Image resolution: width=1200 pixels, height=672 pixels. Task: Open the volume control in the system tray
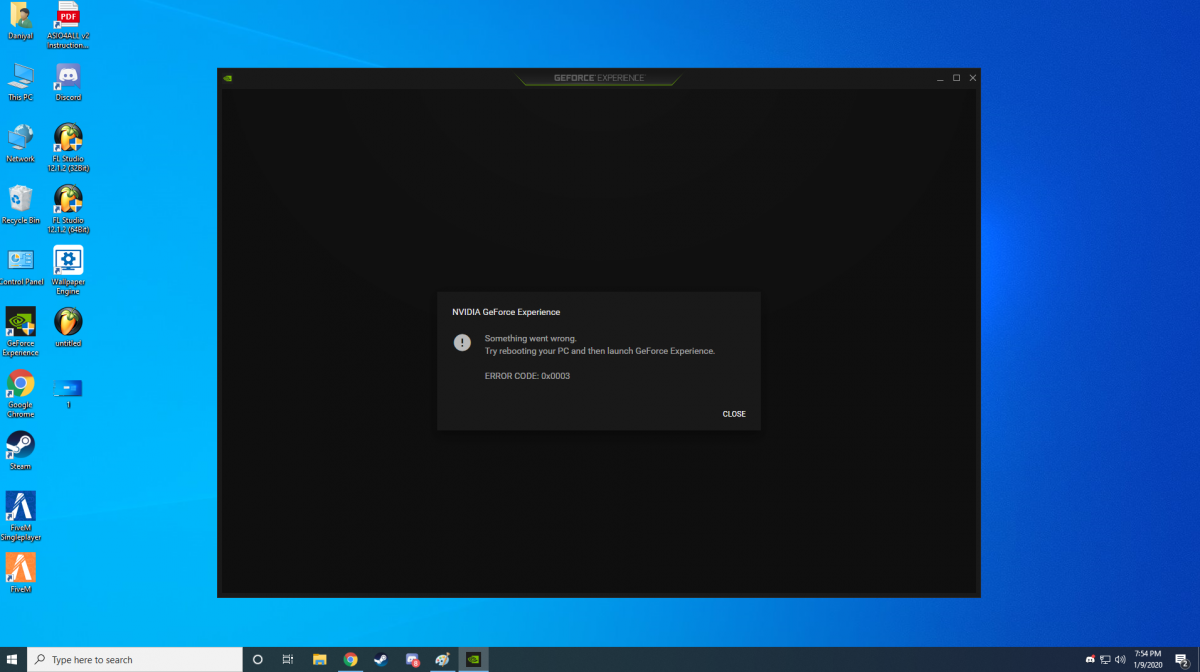[x=1120, y=660]
